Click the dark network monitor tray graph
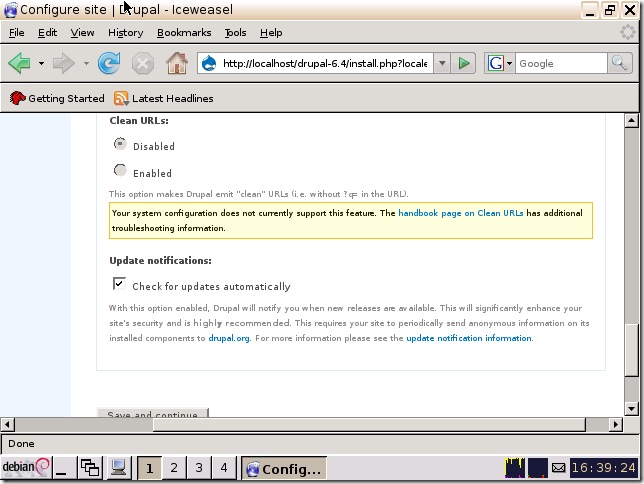The image size is (644, 484). pyautogui.click(x=538, y=468)
